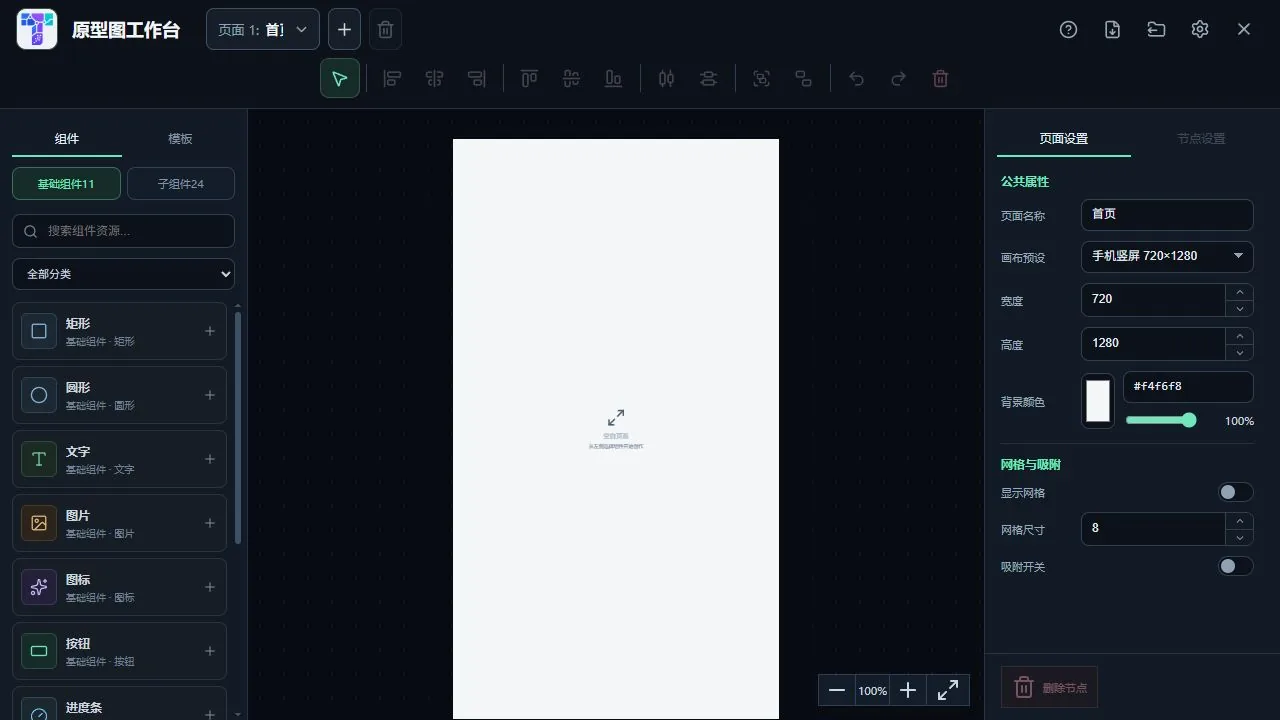Switch to the 模板 tab
This screenshot has width=1280, height=720.
tap(180, 139)
